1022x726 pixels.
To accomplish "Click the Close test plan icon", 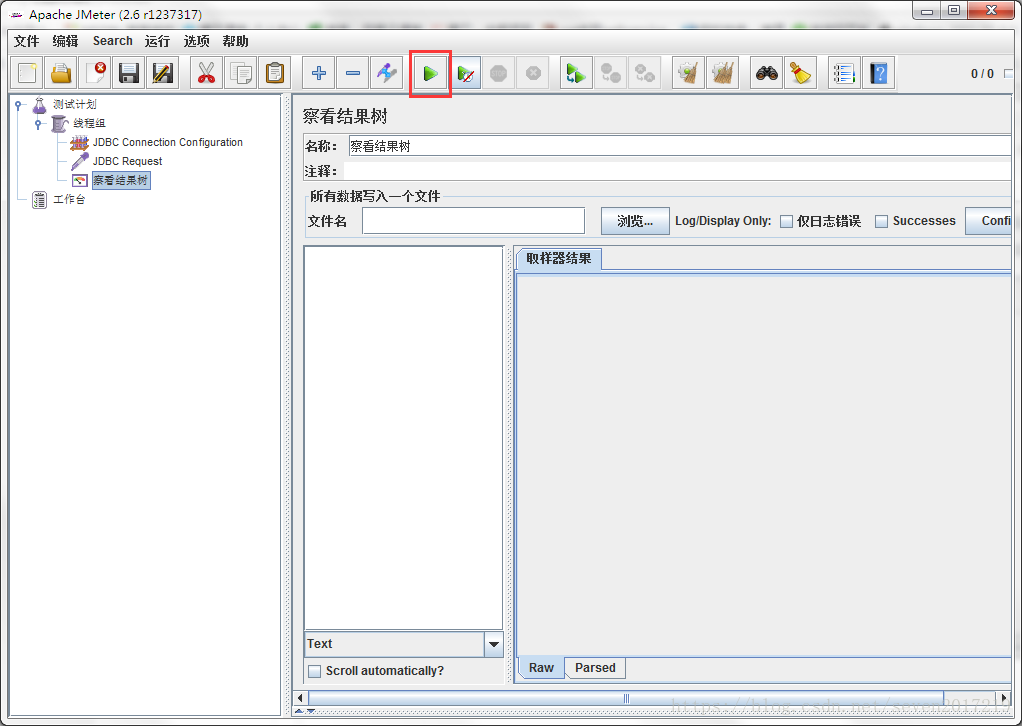I will [95, 73].
